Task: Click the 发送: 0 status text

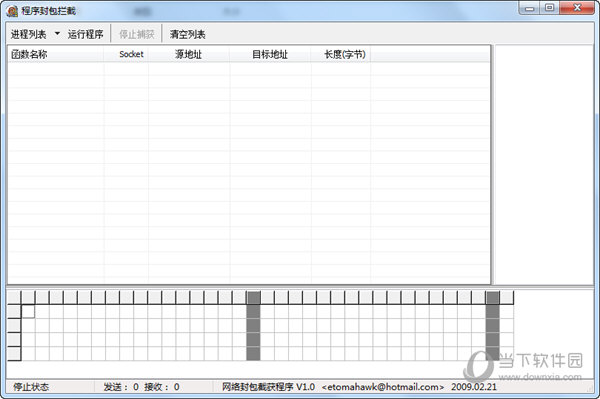Action: (x=121, y=387)
